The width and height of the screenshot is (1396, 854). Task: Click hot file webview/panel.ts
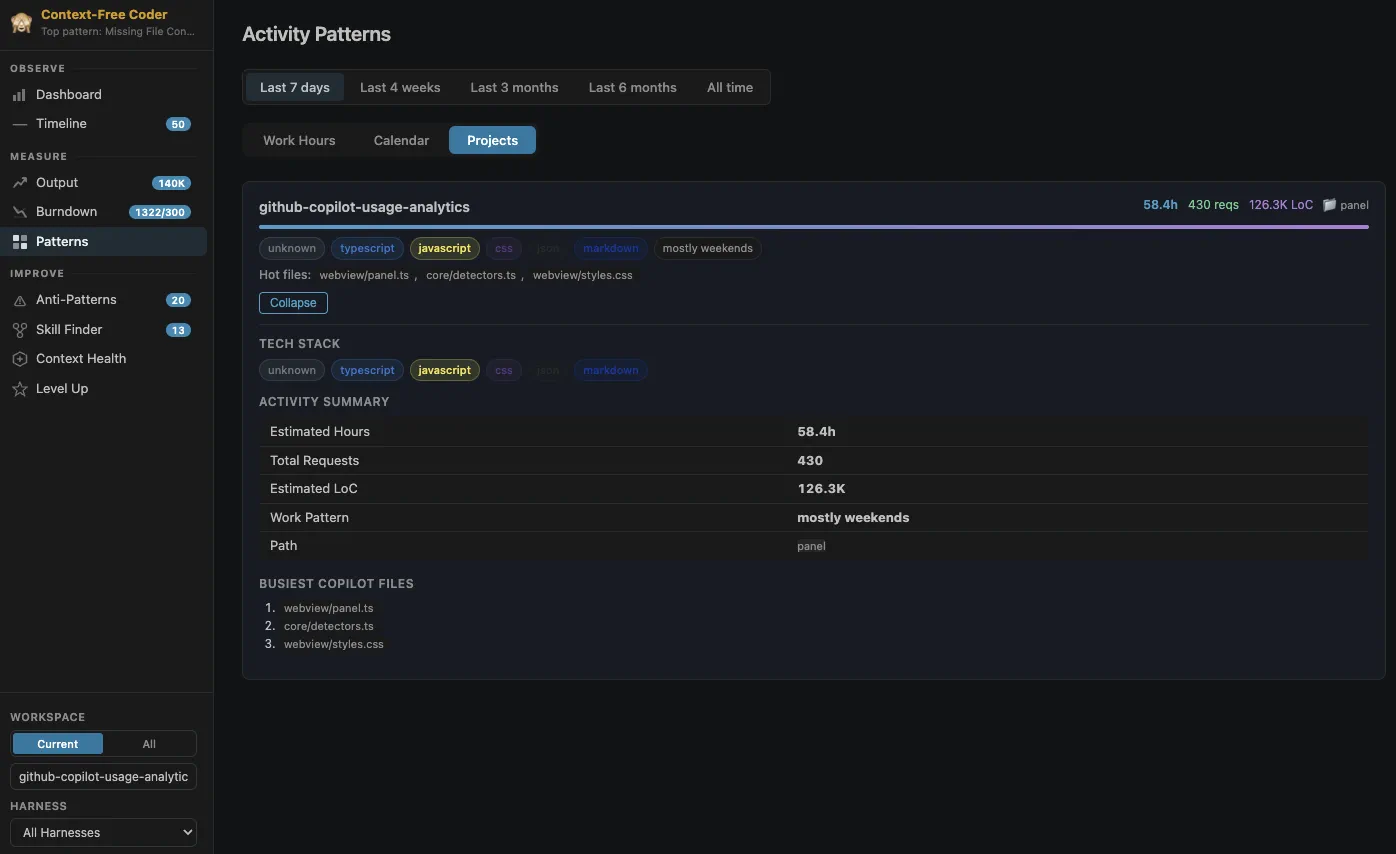pos(364,275)
